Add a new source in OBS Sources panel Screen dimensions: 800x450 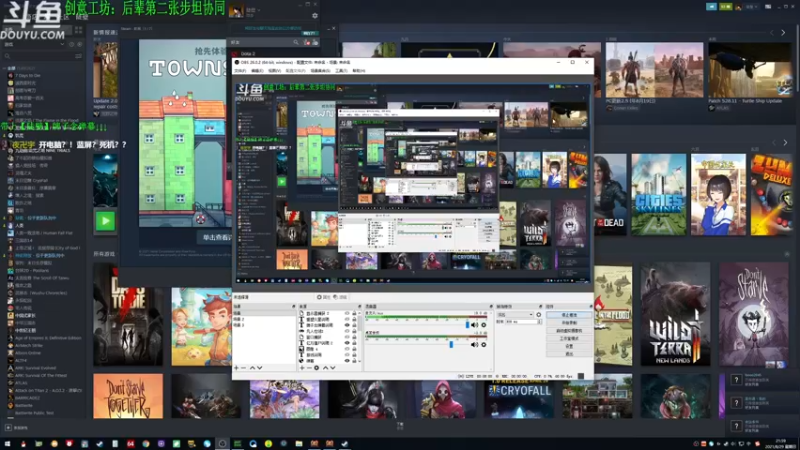coord(302,367)
